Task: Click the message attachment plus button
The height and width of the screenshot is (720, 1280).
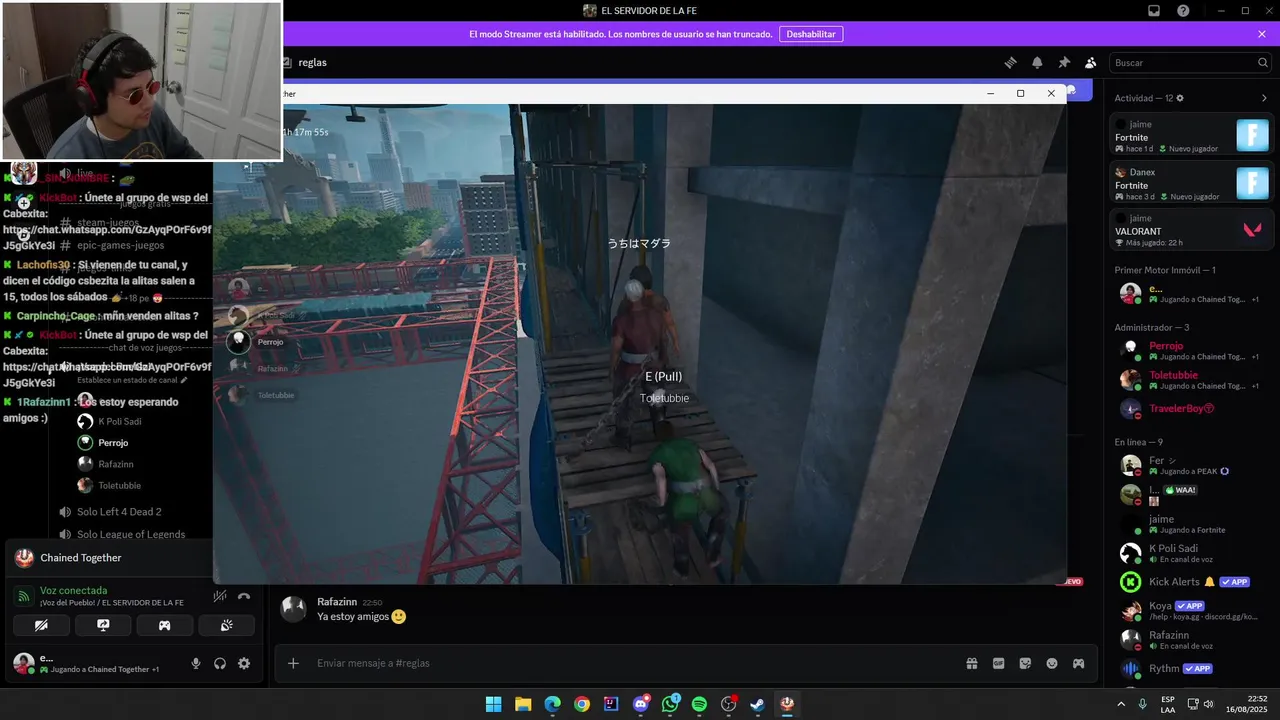Action: (293, 663)
